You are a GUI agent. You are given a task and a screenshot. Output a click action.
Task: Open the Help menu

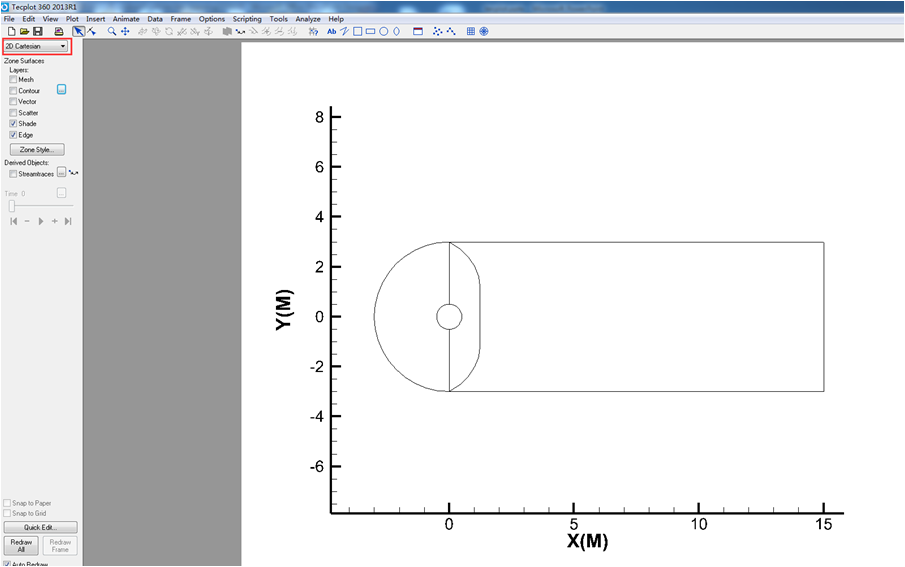point(336,19)
